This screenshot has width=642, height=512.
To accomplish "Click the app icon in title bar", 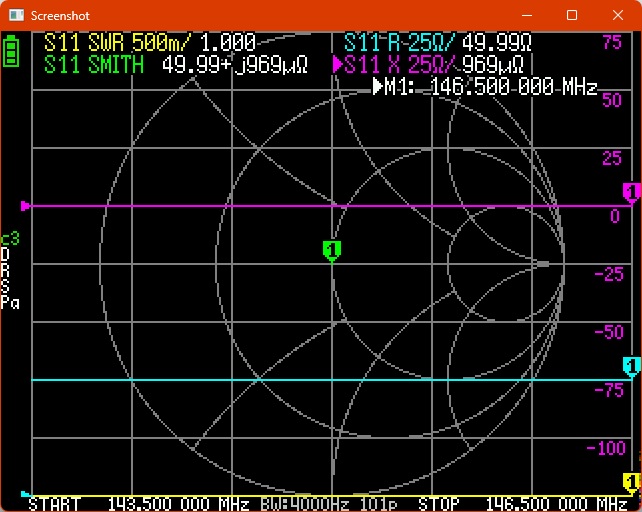I will pos(15,16).
